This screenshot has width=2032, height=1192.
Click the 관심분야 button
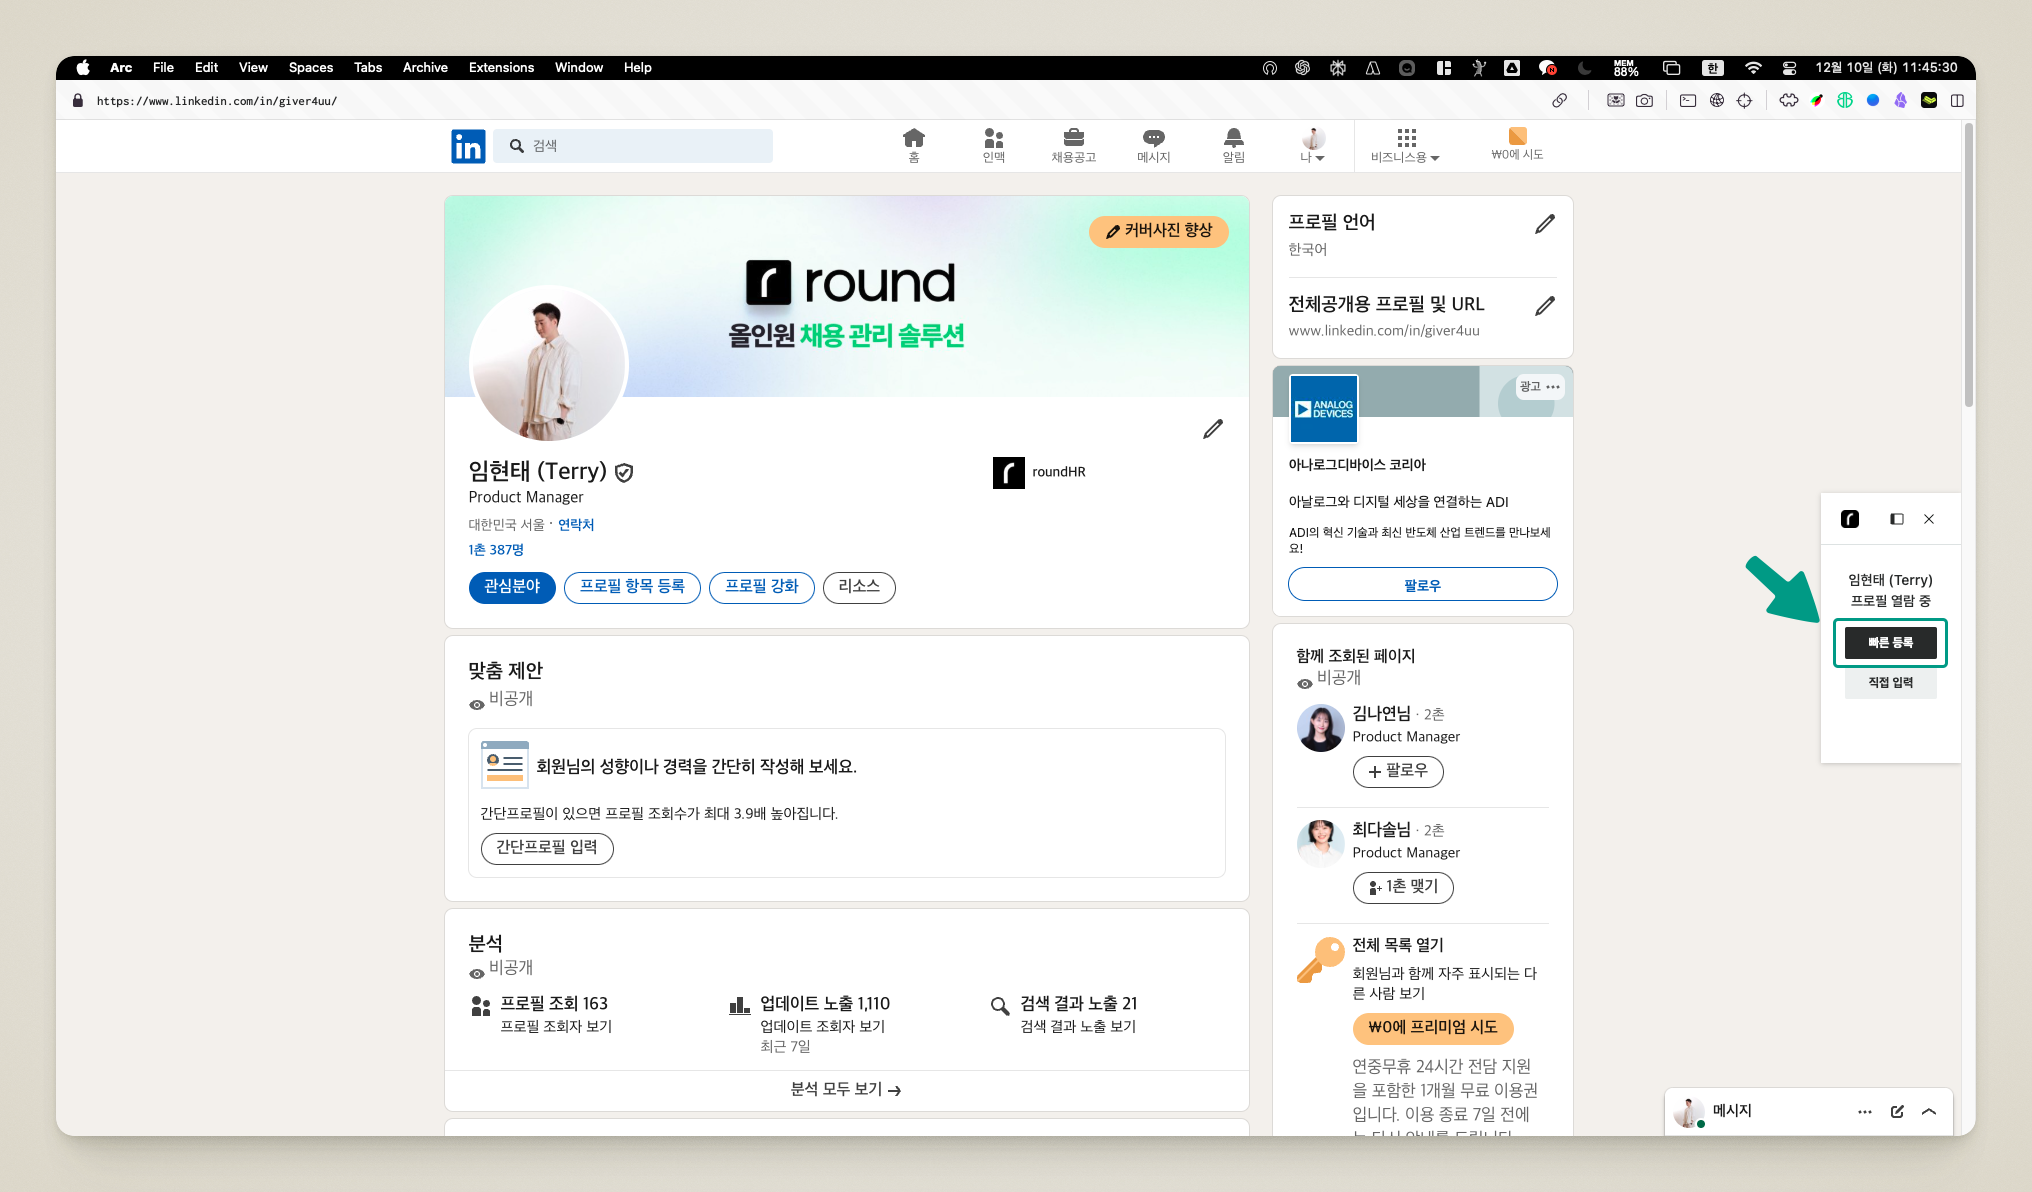(x=512, y=587)
